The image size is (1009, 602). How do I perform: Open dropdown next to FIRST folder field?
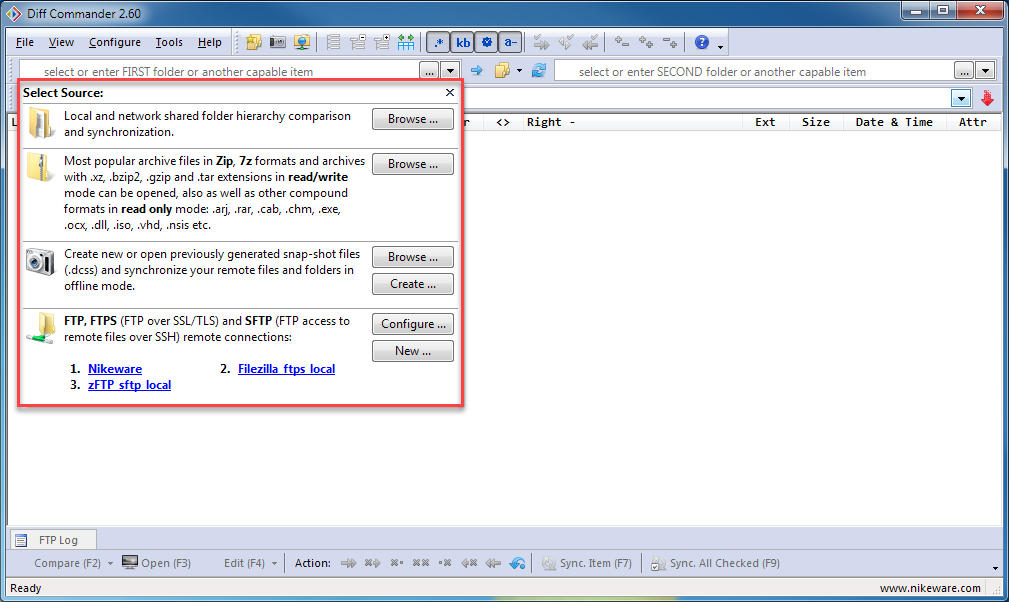[x=450, y=71]
